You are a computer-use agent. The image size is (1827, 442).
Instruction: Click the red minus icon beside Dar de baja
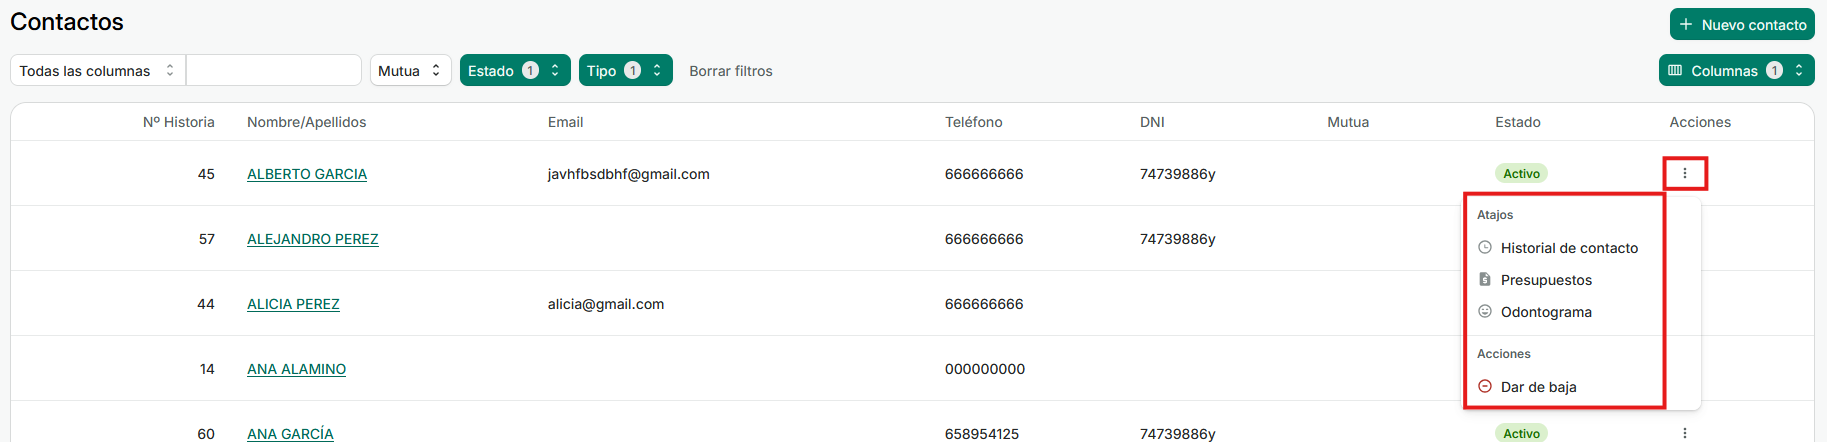pos(1485,386)
